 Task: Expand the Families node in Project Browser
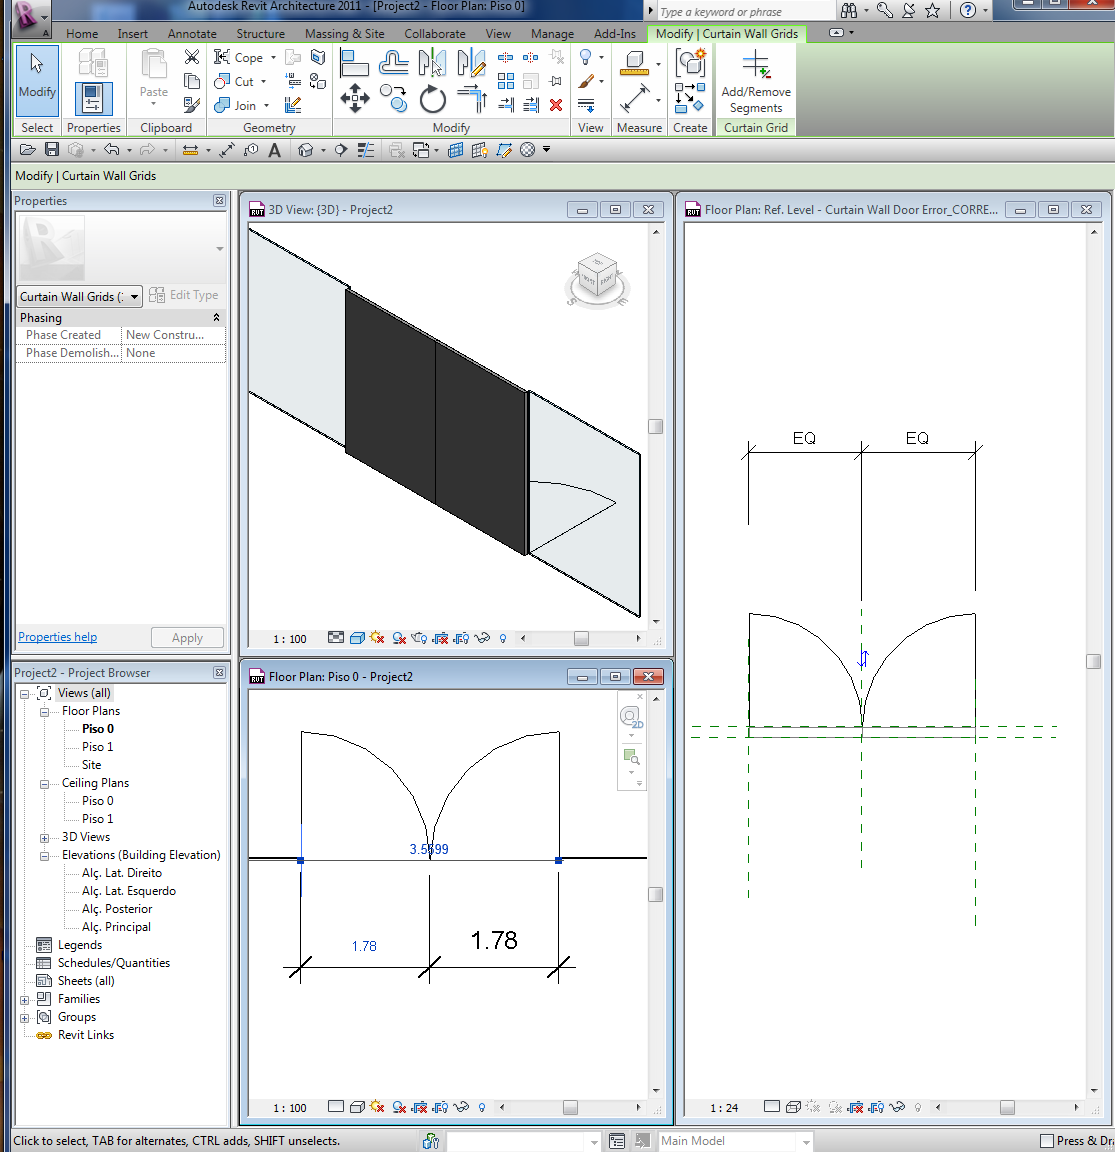tap(25, 1000)
